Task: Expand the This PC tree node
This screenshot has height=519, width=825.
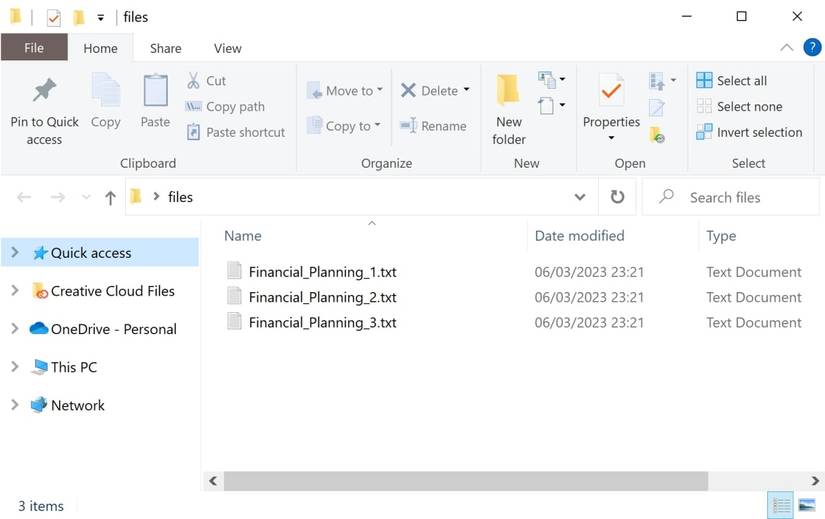Action: pos(15,367)
